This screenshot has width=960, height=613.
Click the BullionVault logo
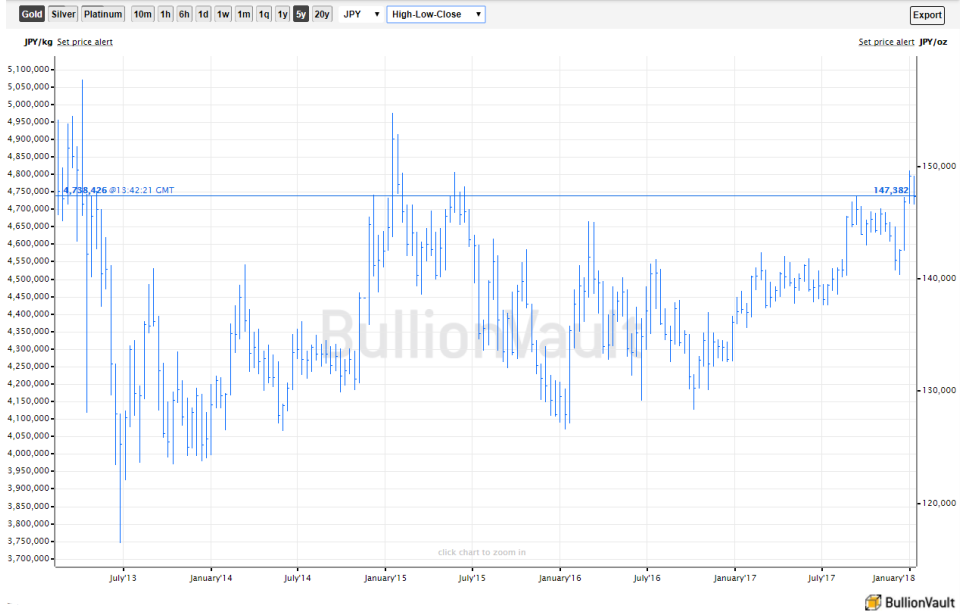click(x=910, y=602)
